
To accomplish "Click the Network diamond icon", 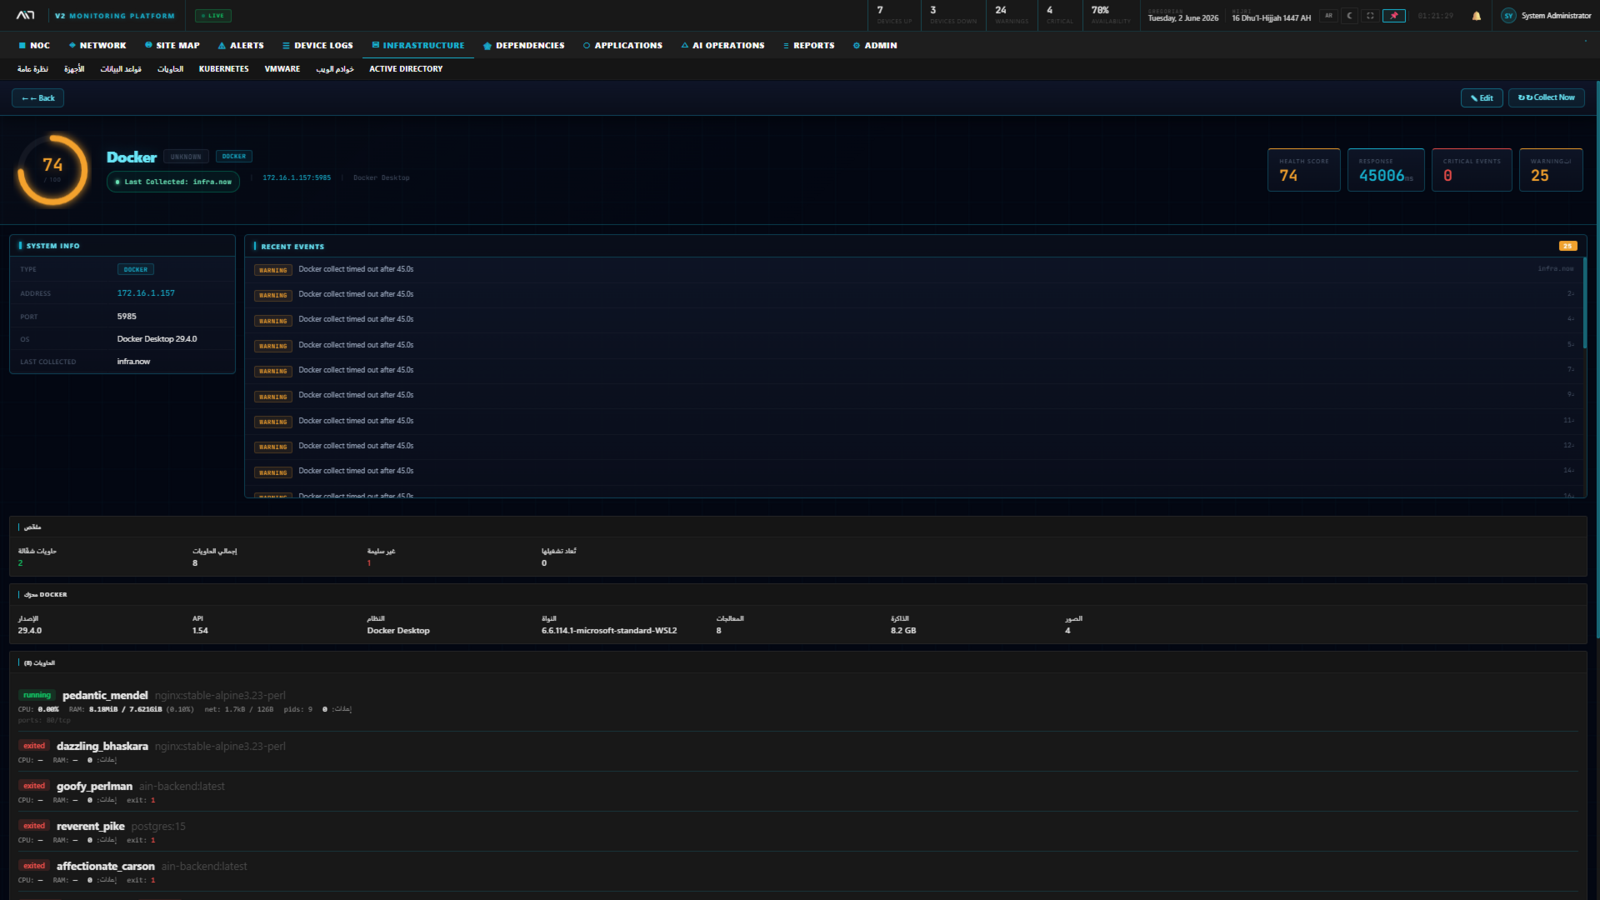I will pos(72,45).
